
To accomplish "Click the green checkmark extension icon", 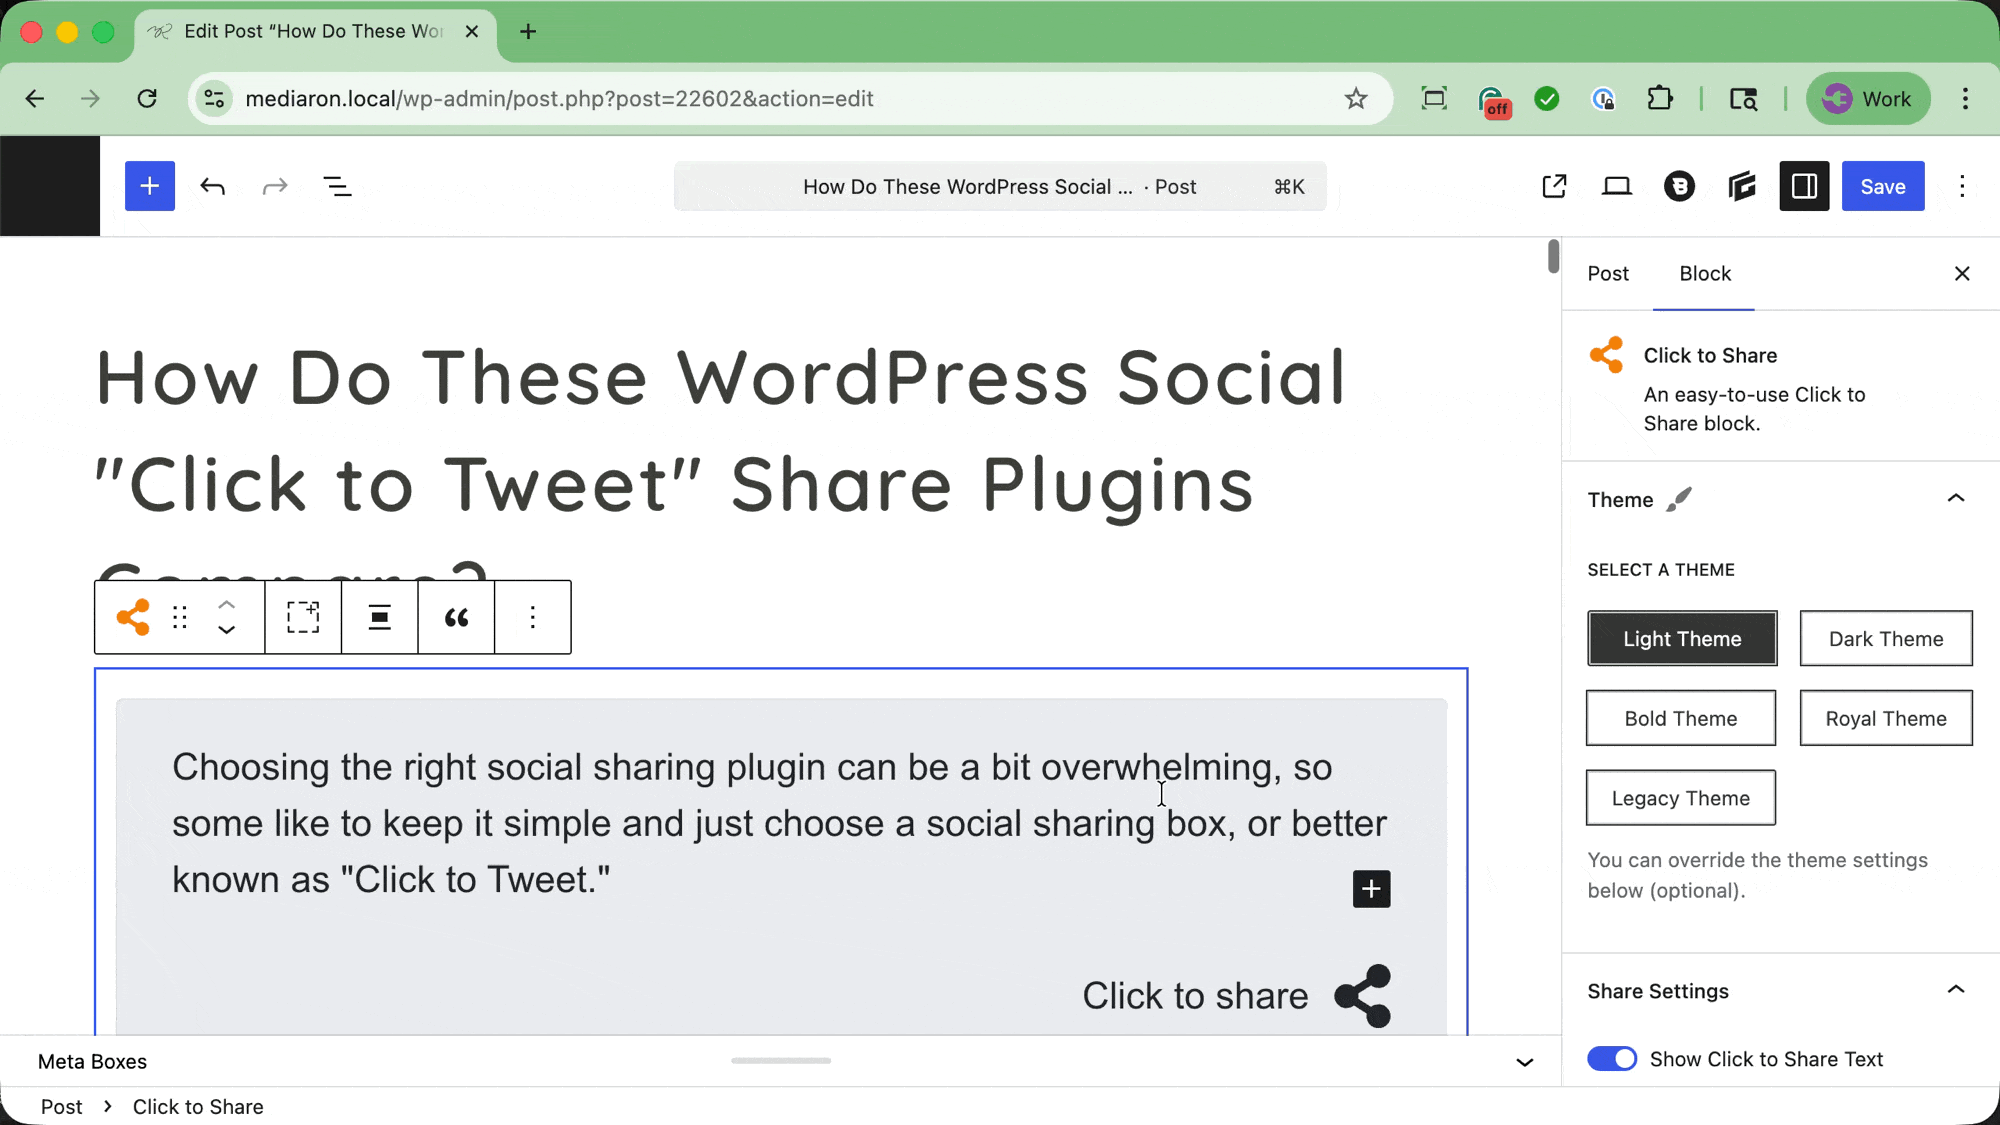I will pyautogui.click(x=1547, y=98).
